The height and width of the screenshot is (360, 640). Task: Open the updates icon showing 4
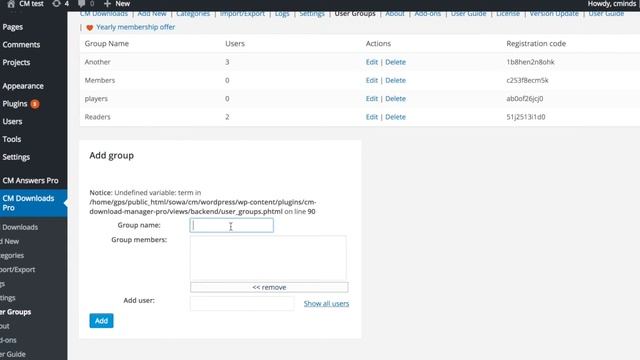[56, 4]
